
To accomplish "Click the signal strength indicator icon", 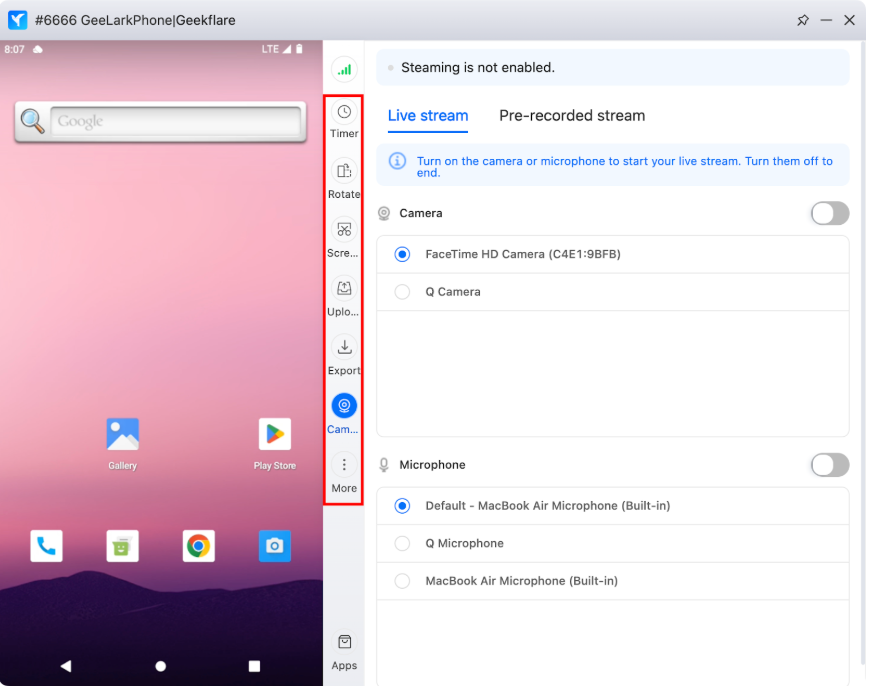I will (x=344, y=70).
